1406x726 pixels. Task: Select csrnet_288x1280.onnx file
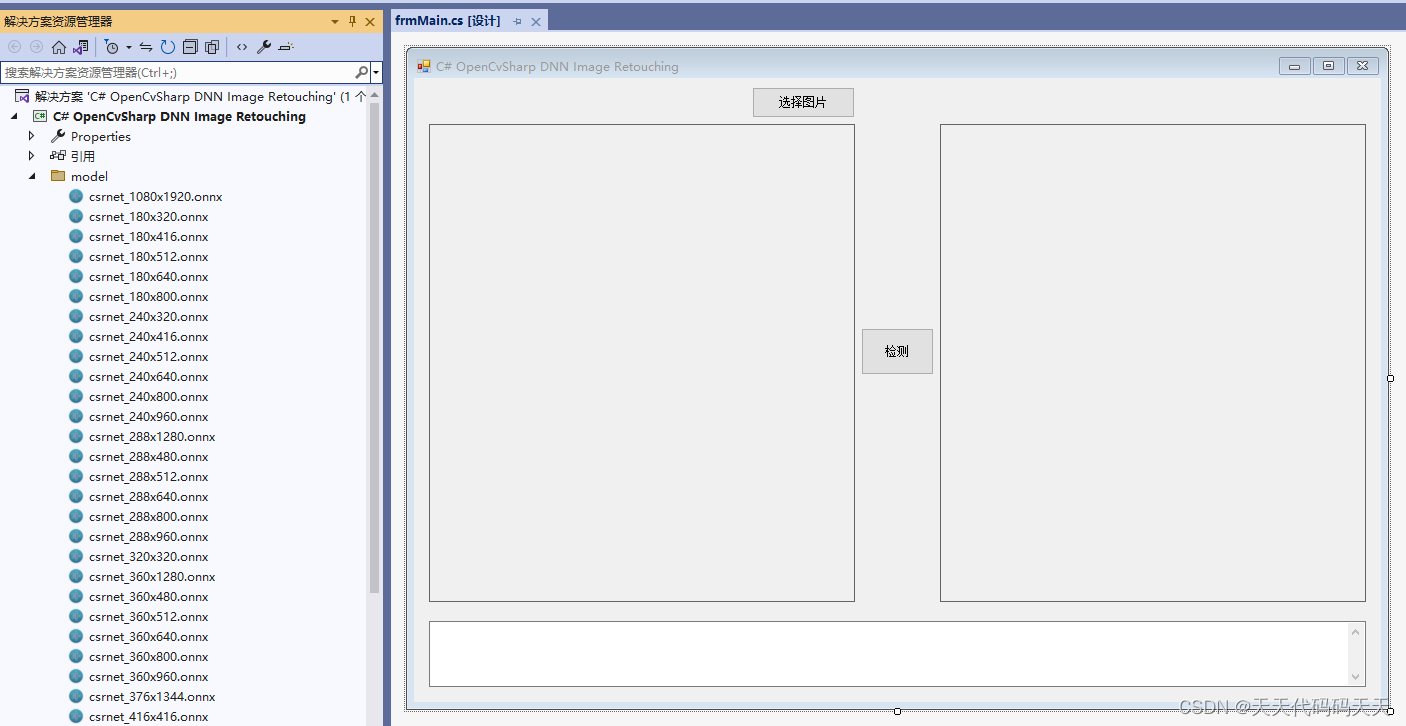(x=152, y=437)
